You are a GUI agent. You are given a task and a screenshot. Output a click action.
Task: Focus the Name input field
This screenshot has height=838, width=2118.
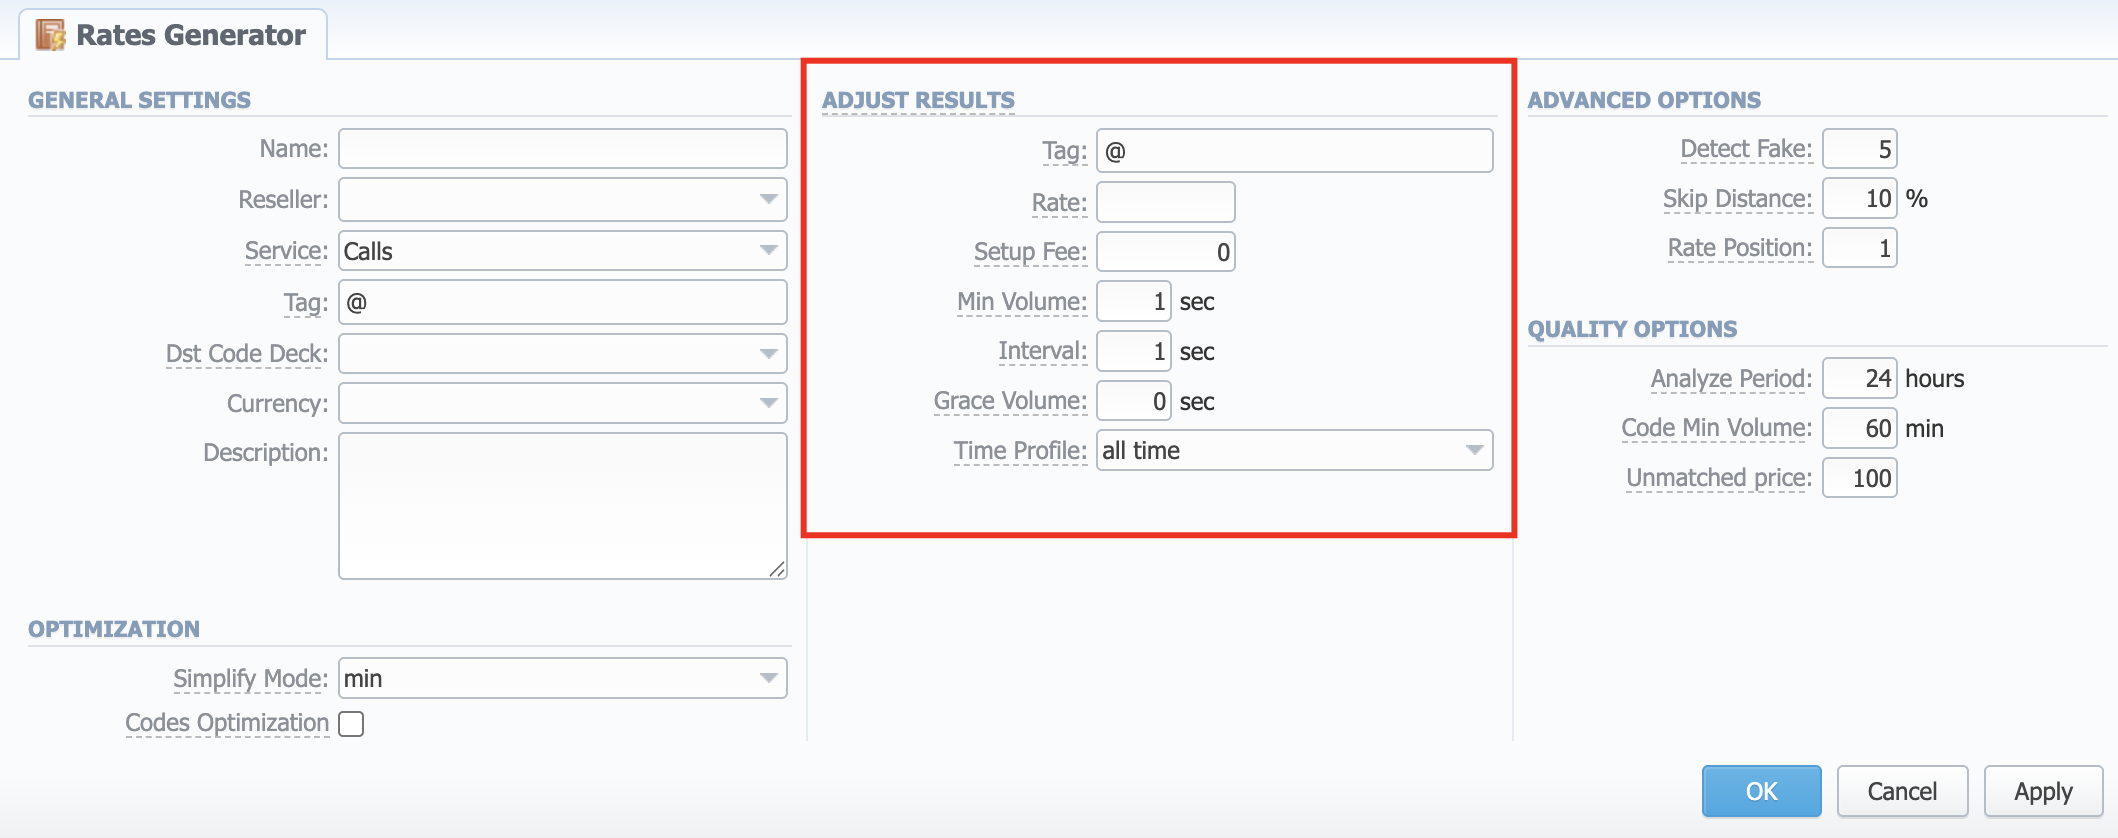[563, 149]
